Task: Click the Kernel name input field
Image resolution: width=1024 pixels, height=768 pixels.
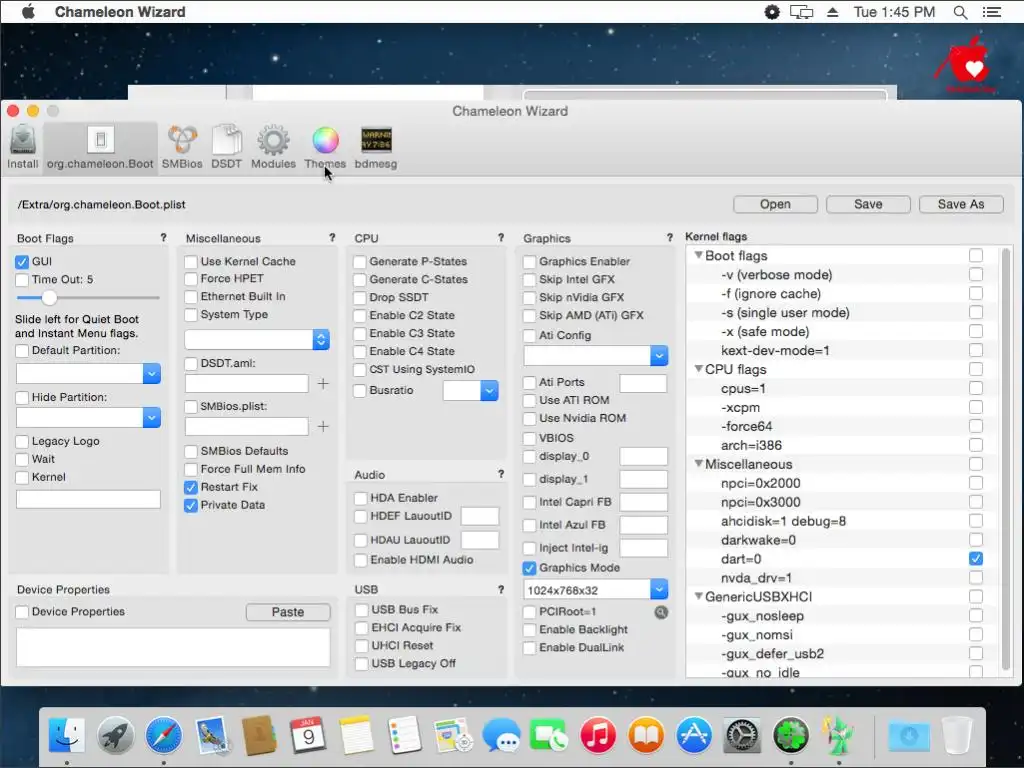Action: 88,500
